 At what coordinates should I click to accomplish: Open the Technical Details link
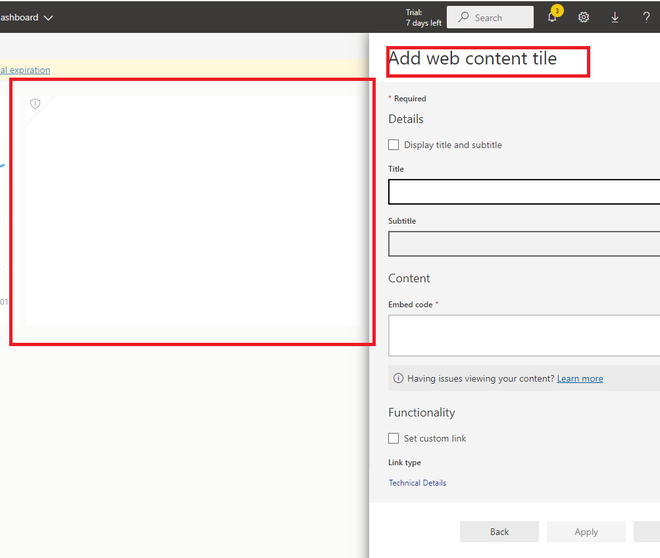click(417, 483)
